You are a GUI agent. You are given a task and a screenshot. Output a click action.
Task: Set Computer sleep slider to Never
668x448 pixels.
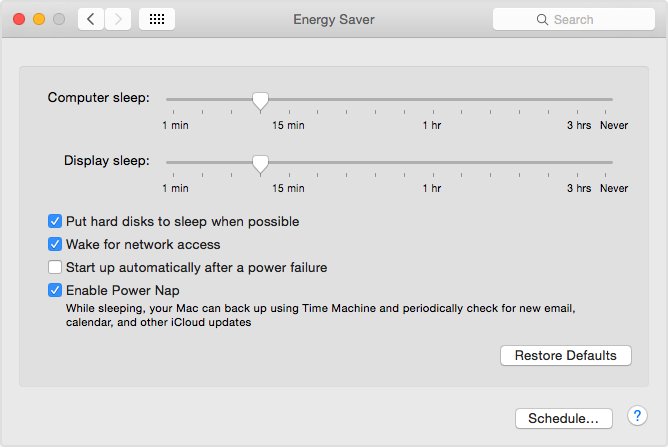pyautogui.click(x=612, y=100)
